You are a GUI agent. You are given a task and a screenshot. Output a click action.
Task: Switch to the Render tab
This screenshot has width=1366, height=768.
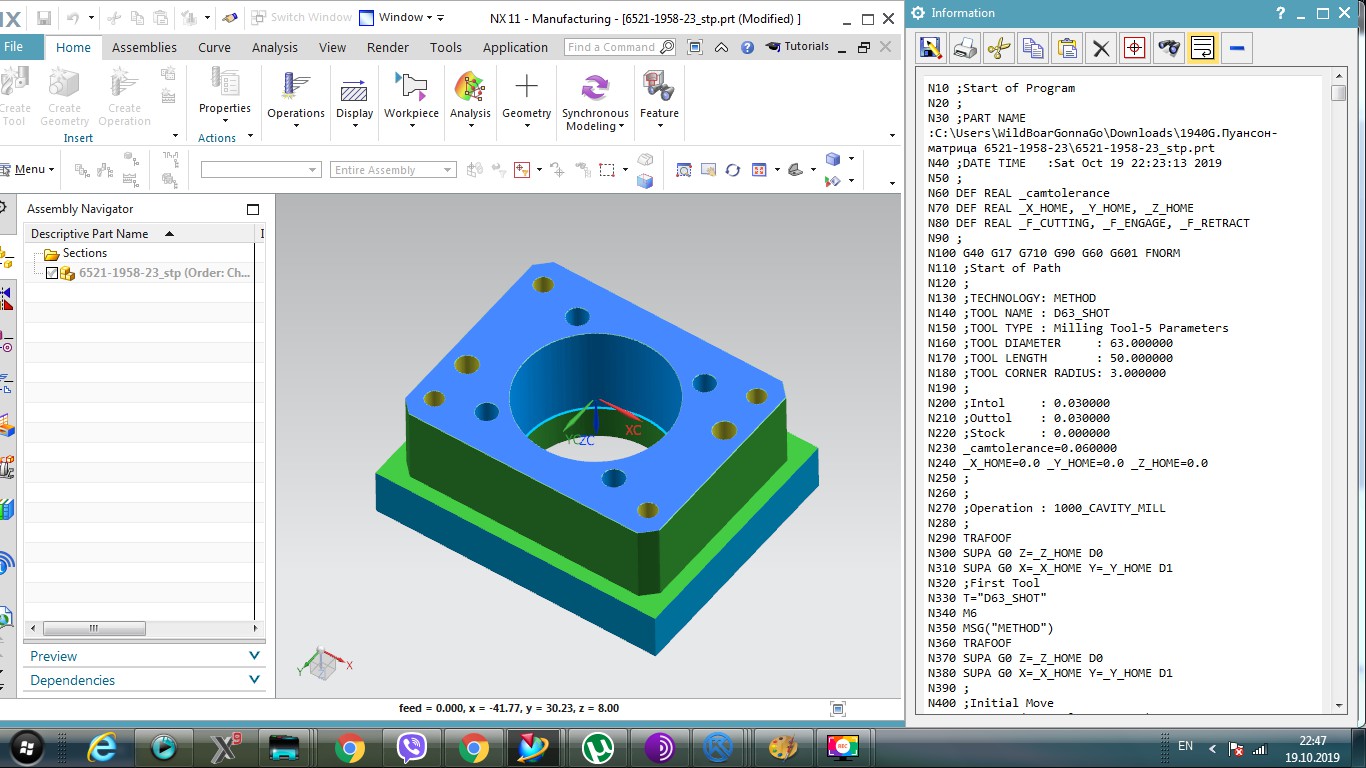(x=388, y=47)
